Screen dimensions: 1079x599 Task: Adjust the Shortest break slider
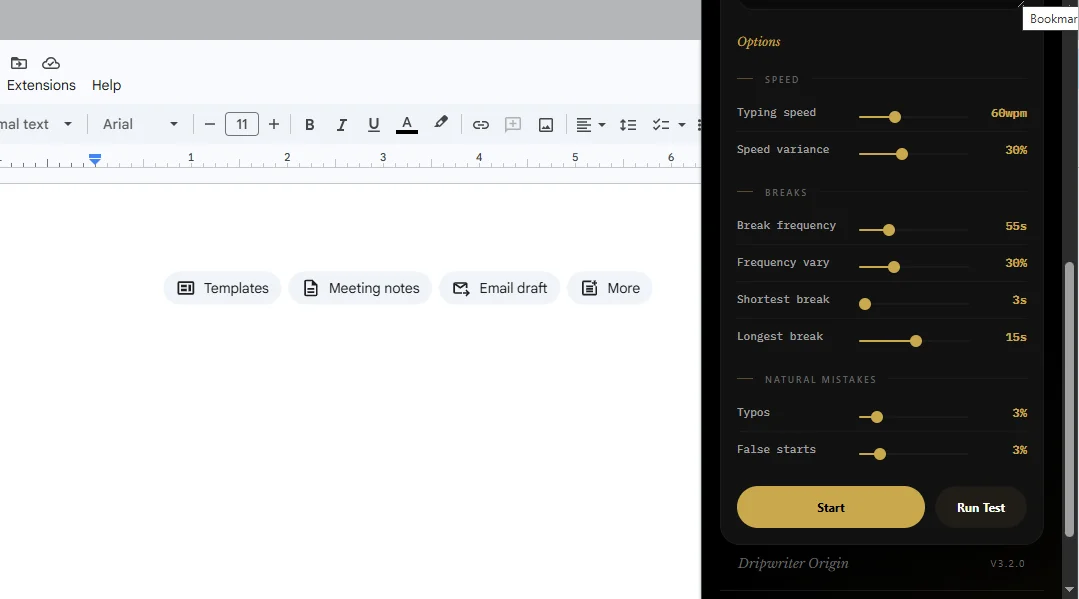(913, 304)
